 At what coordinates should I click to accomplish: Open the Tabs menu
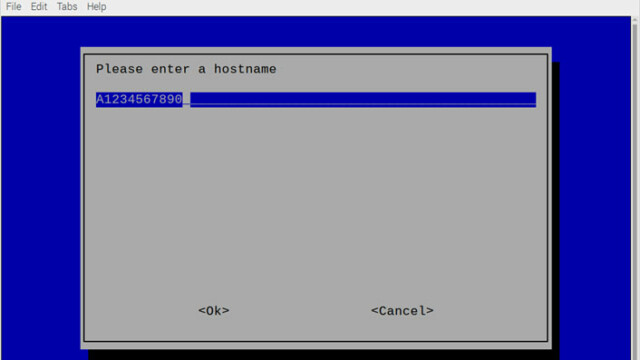(x=67, y=7)
